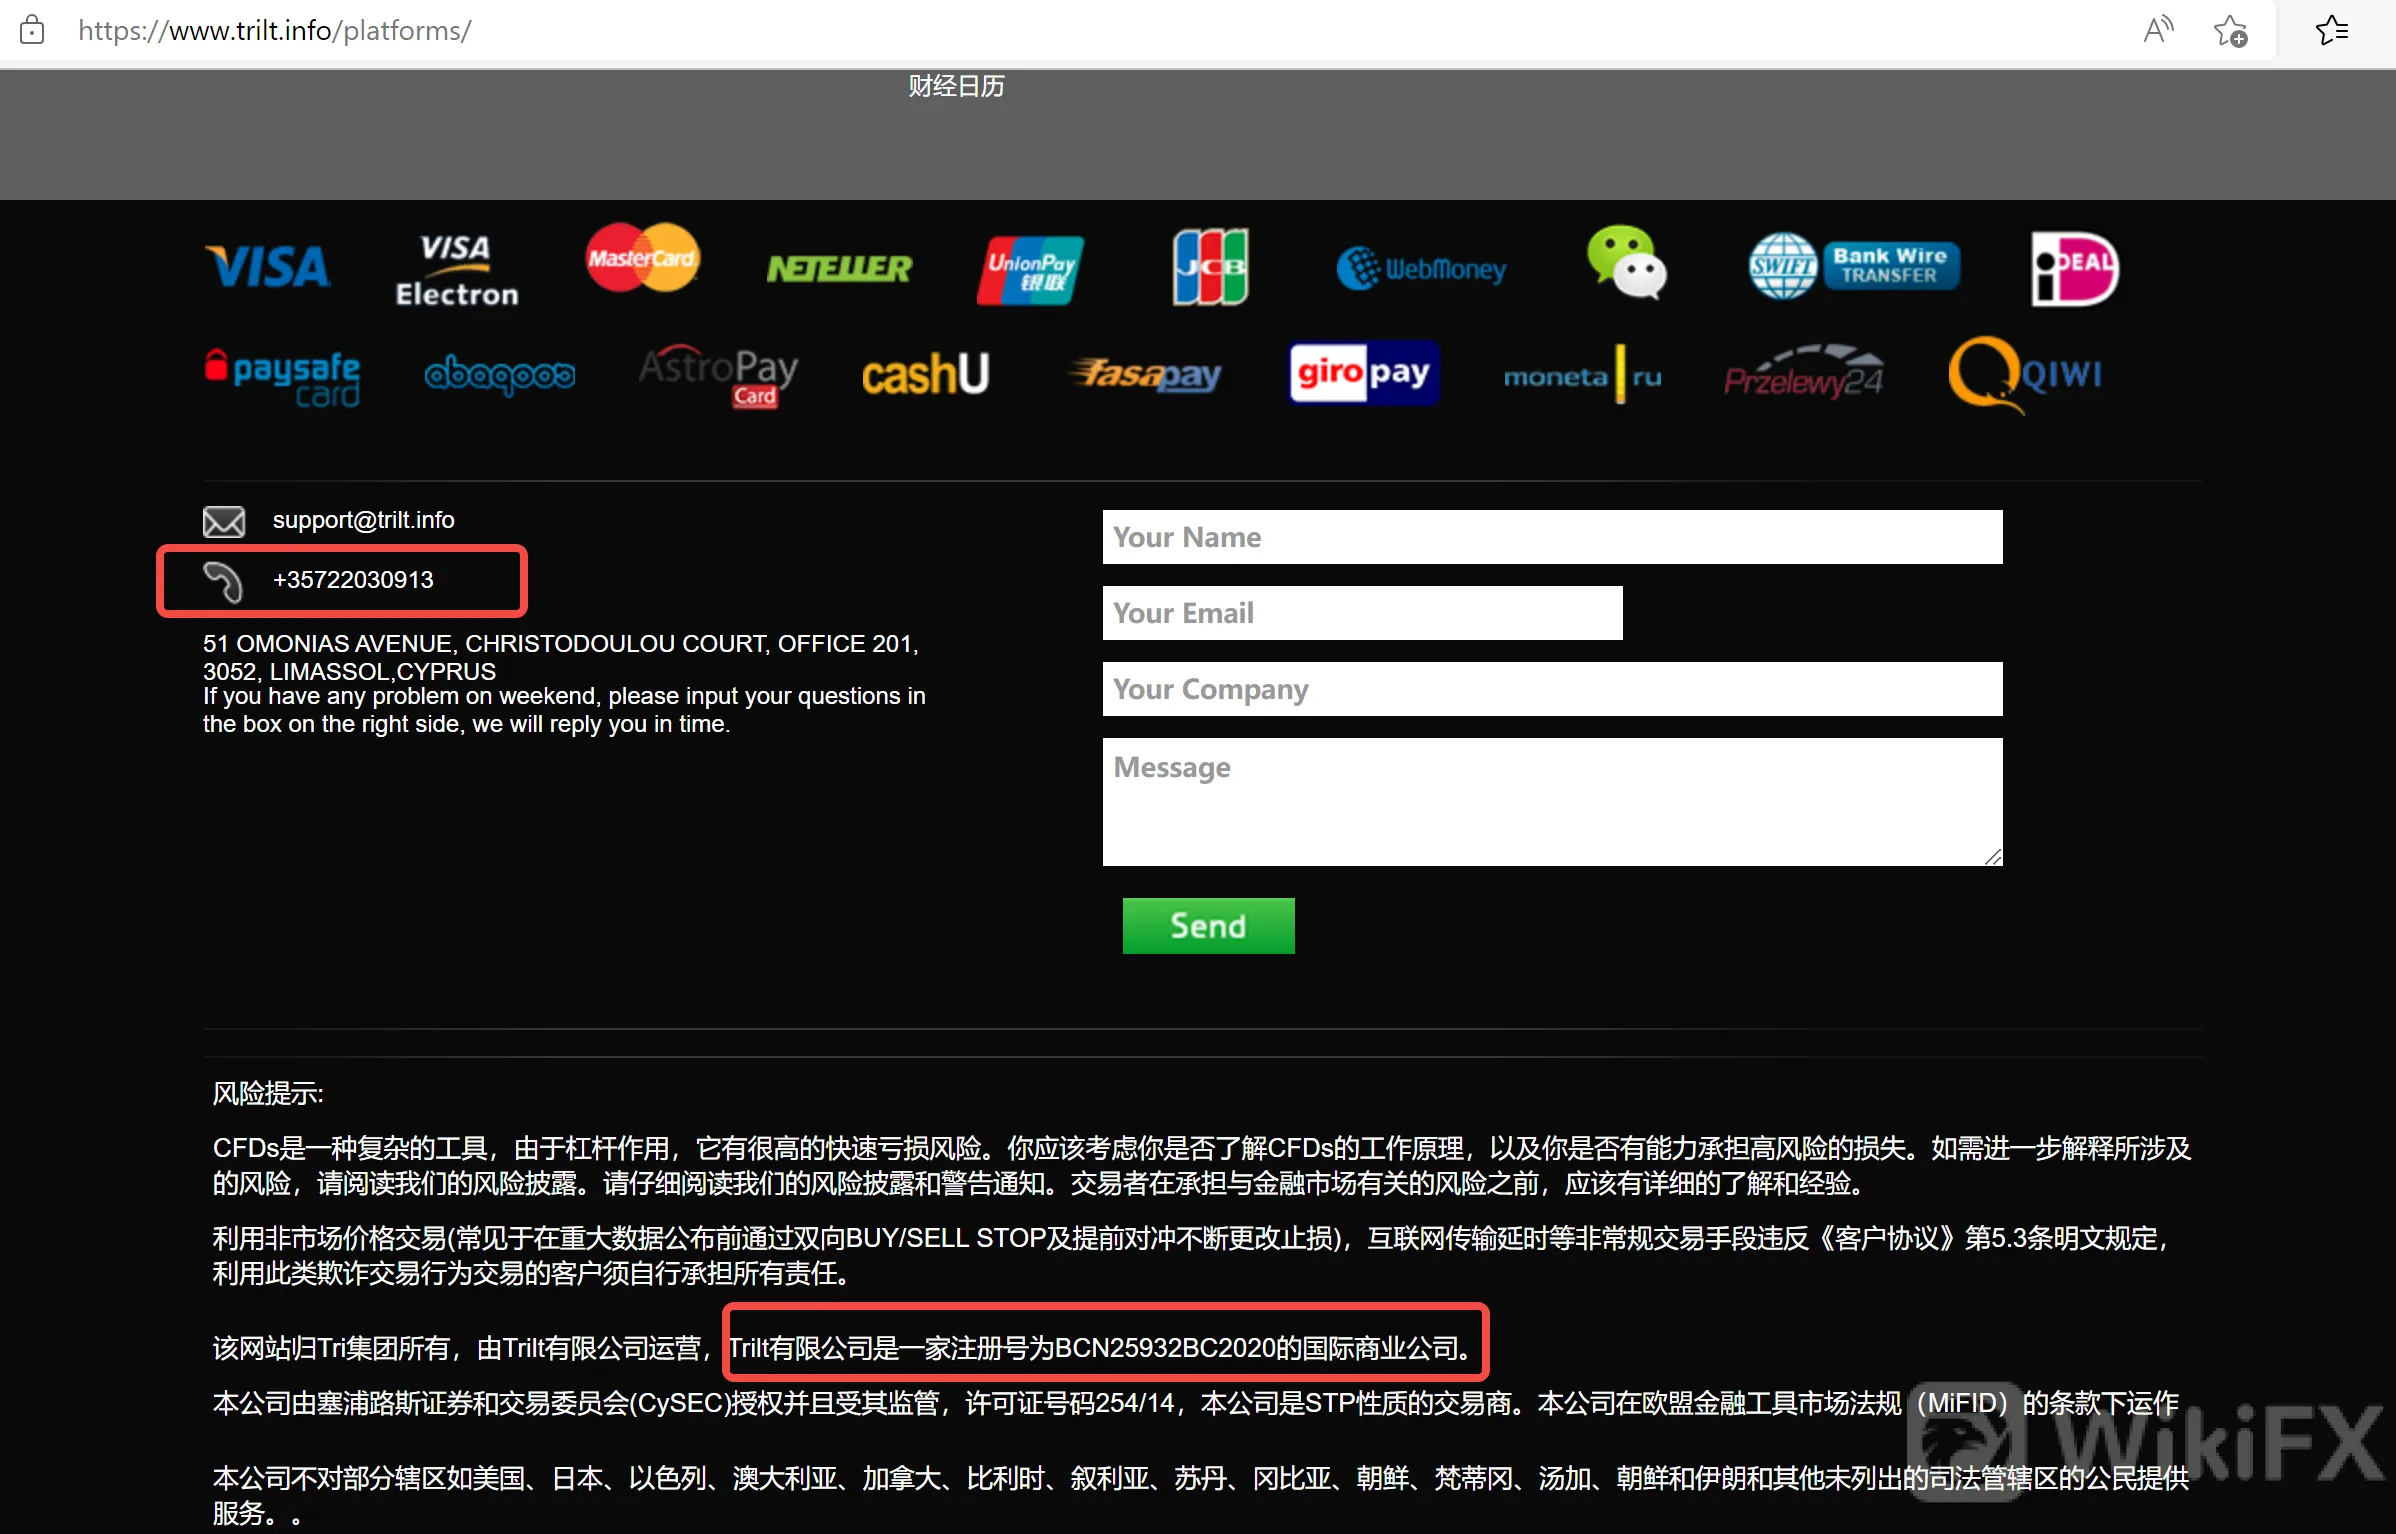The width and height of the screenshot is (2396, 1534).
Task: Click the paysafecard logo
Action: point(282,377)
